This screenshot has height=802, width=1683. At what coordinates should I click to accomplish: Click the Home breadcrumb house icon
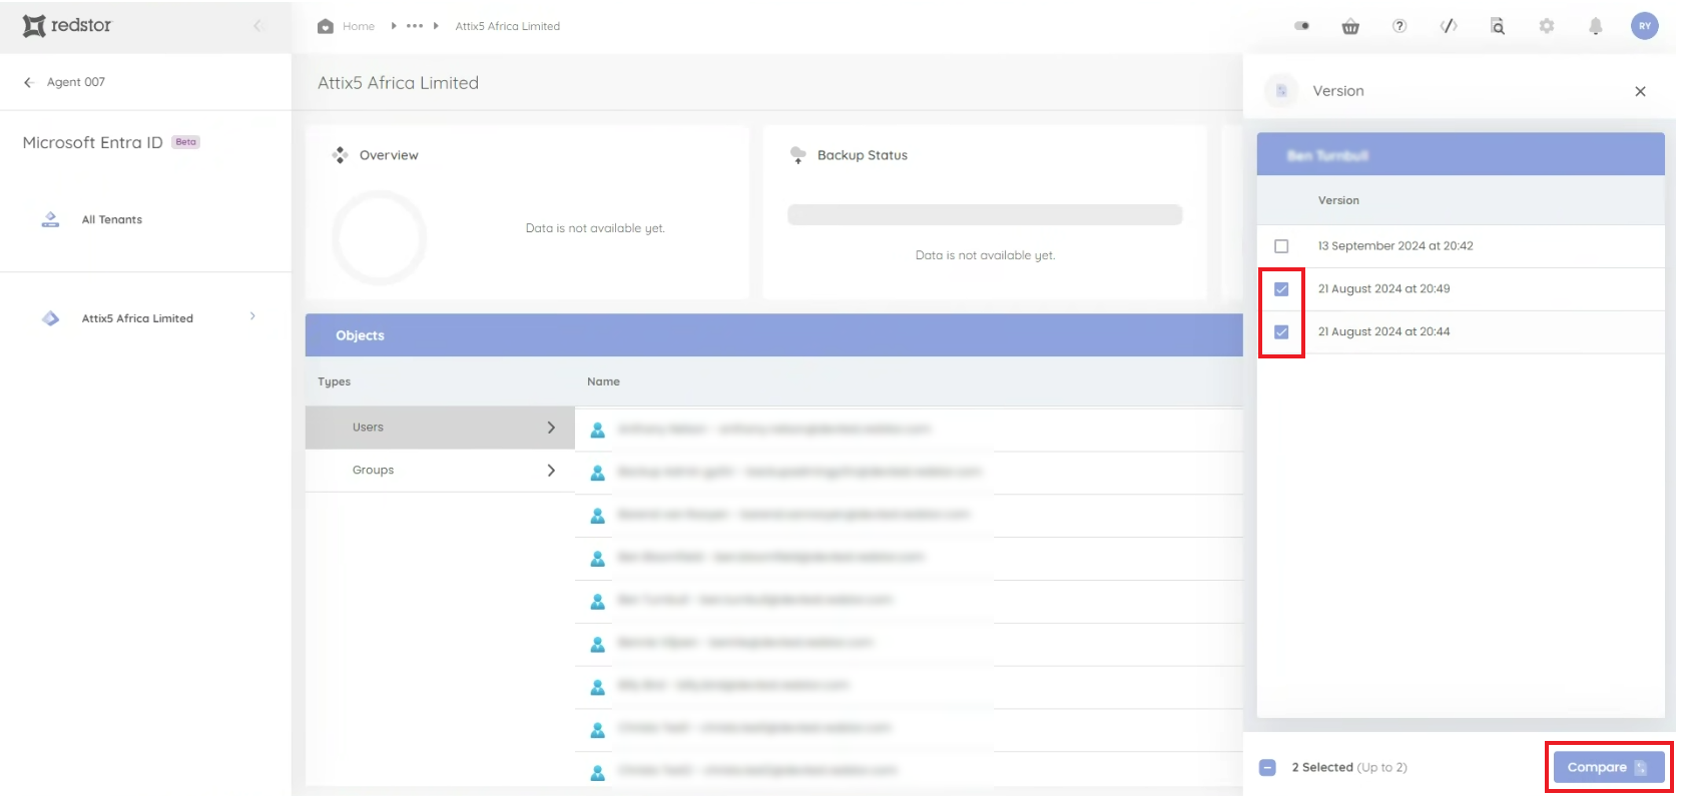point(325,26)
